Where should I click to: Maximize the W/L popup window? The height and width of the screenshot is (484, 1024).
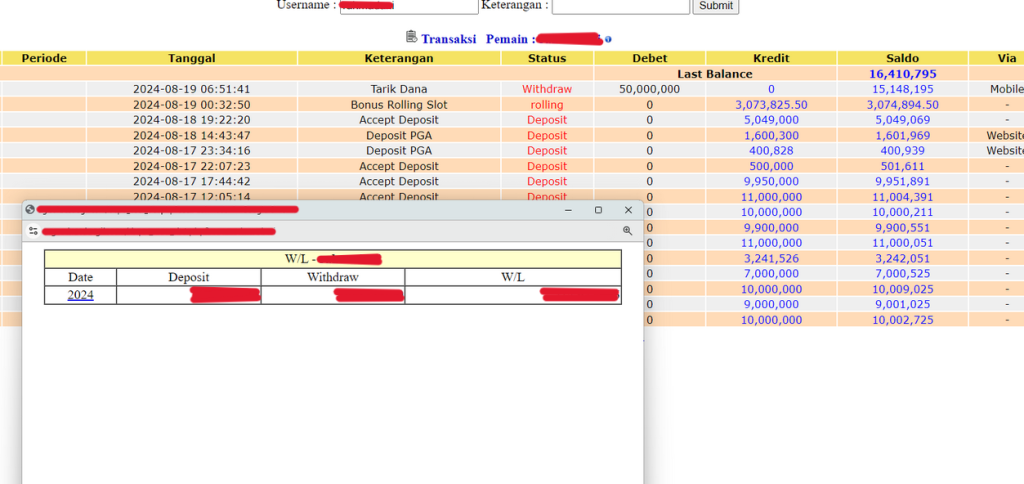click(598, 210)
